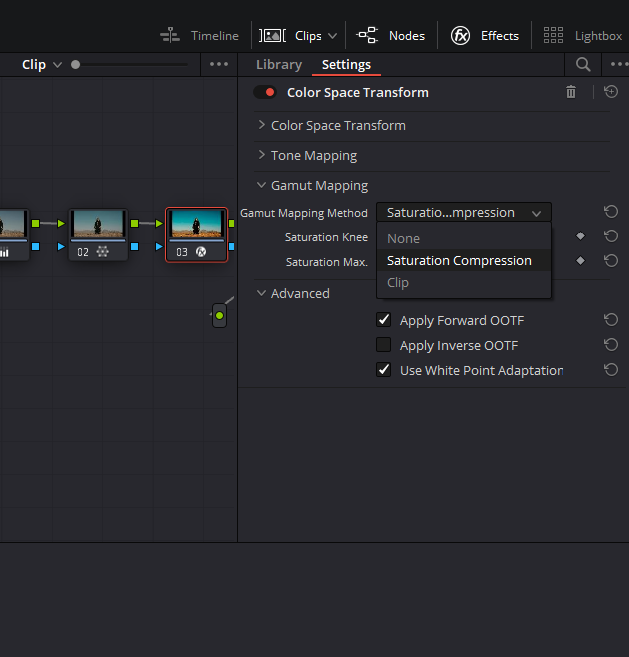The image size is (629, 657).
Task: Choose None in gamut method list
Action: (x=464, y=238)
